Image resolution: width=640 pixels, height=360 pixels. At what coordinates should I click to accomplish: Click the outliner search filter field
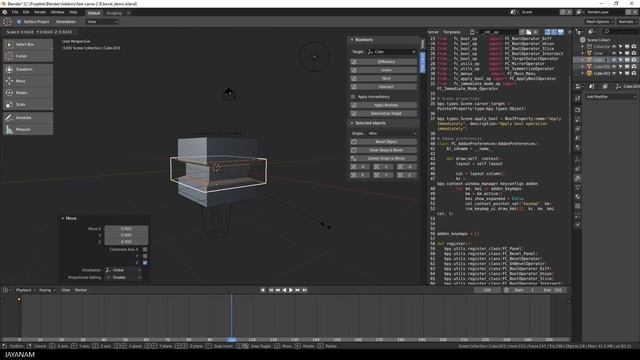(620, 31)
